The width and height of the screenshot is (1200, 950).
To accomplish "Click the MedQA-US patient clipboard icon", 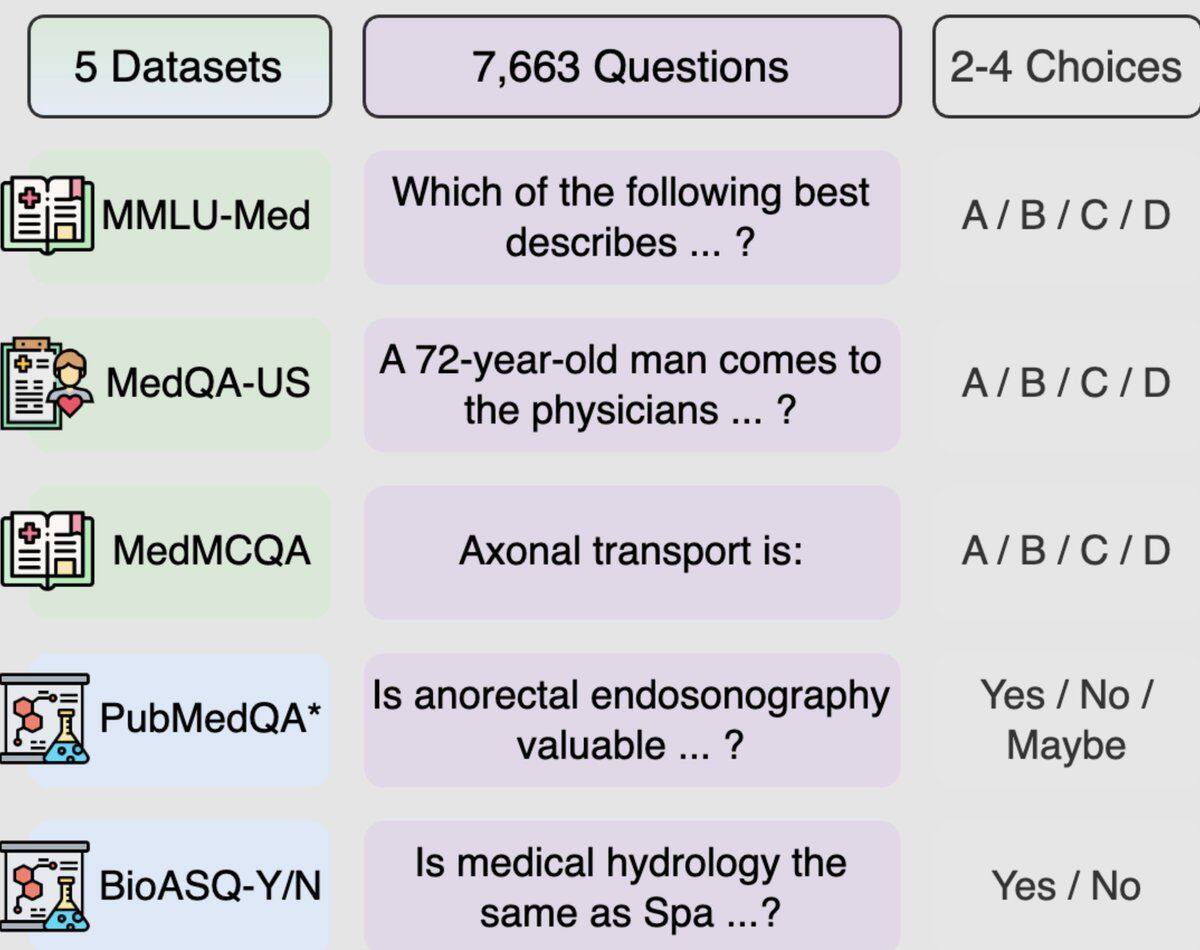I will pyautogui.click(x=47, y=383).
